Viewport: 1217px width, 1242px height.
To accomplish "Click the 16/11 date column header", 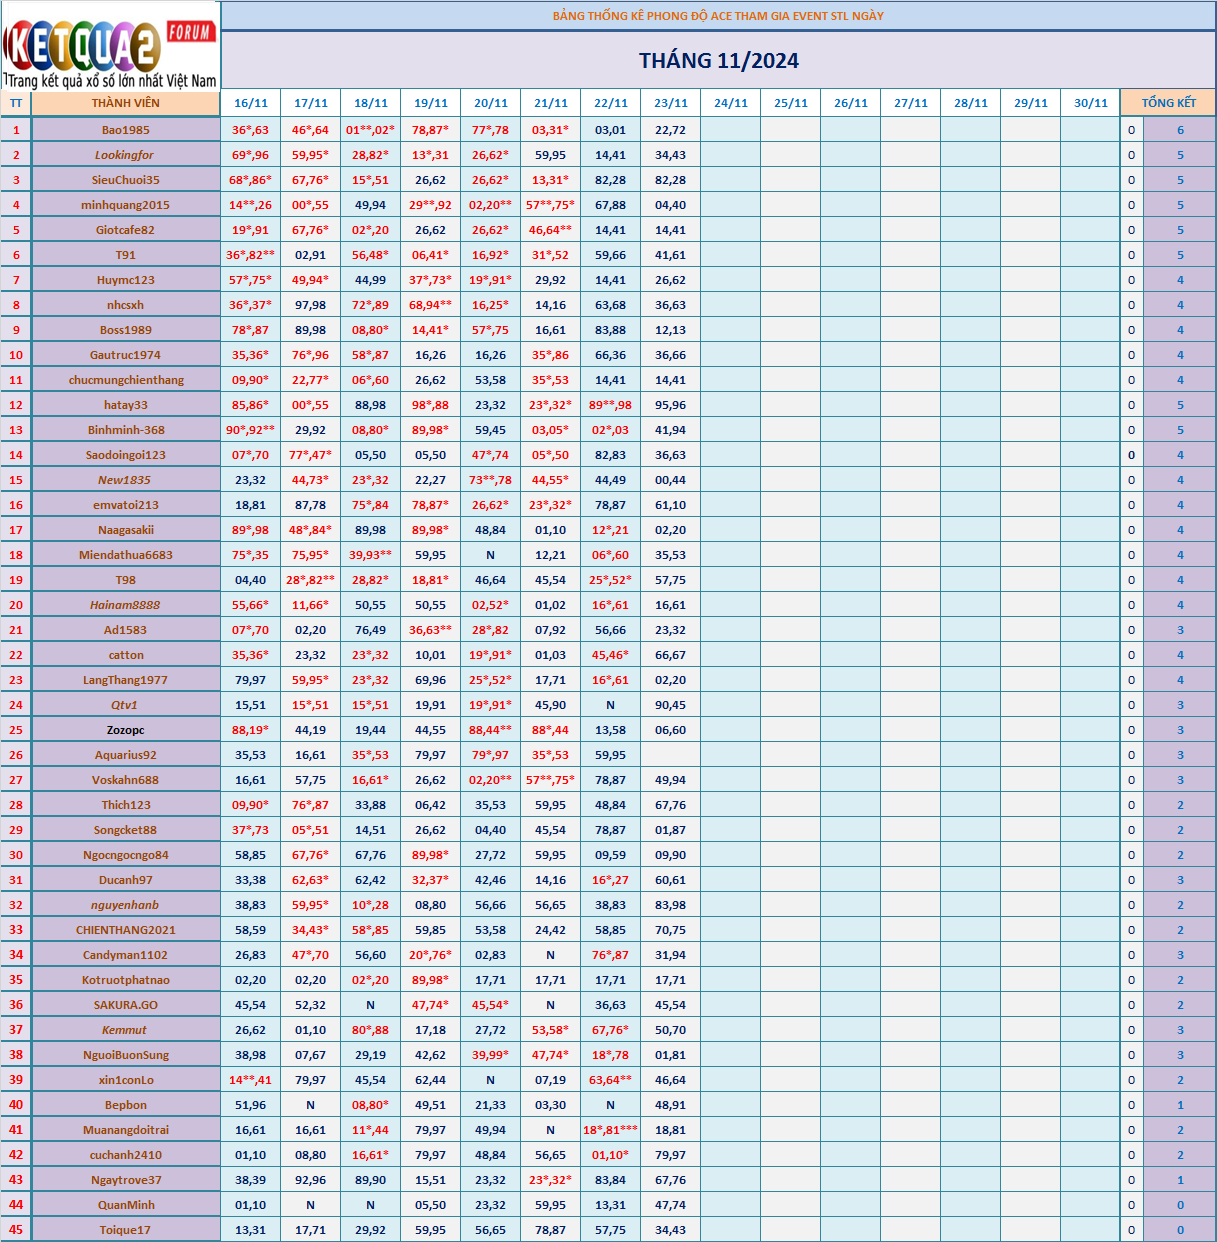I will coord(251,103).
